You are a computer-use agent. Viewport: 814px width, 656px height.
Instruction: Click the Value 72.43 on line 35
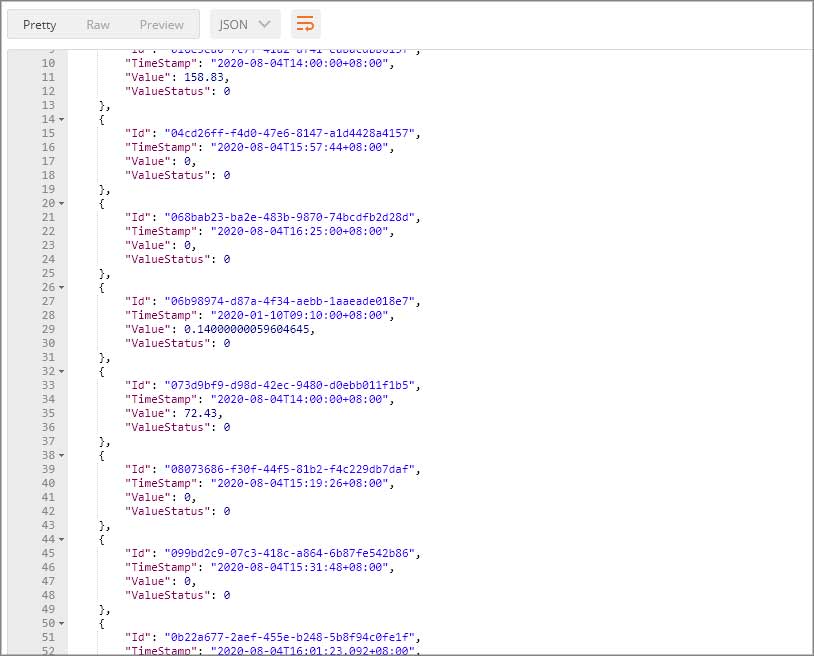coord(200,413)
